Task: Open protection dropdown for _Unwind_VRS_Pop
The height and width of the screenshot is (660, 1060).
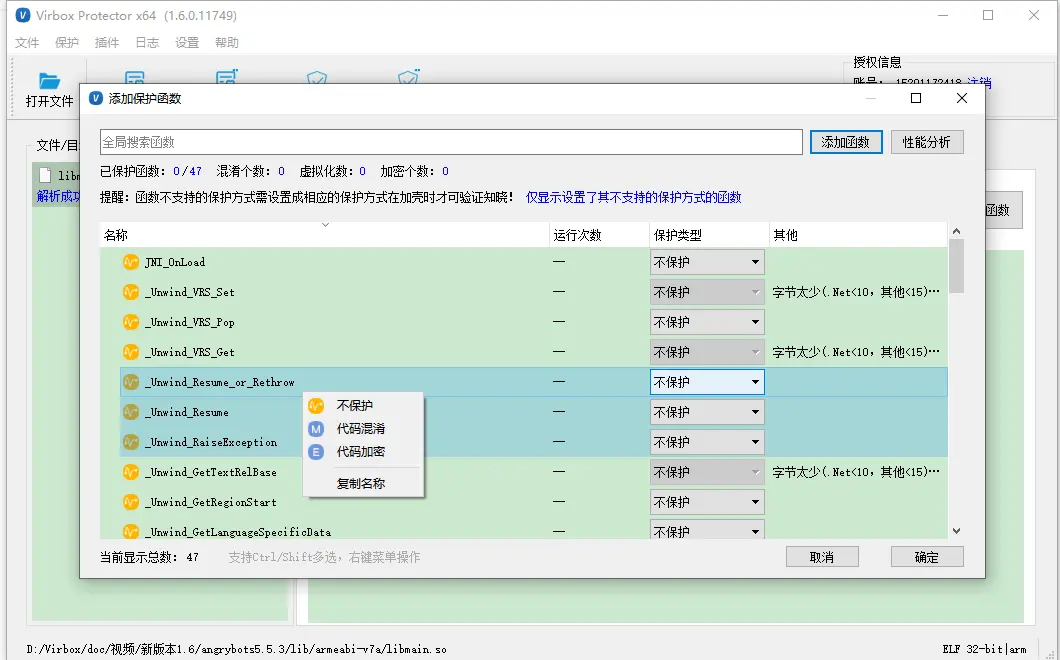Action: [x=707, y=322]
